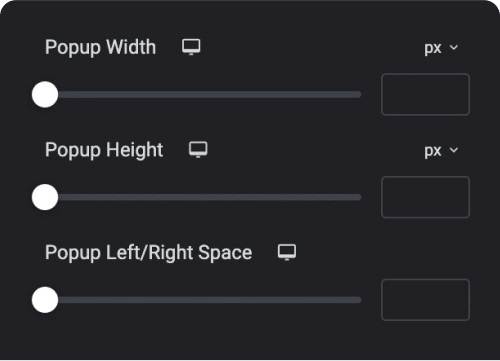Click the Popup Left/Right Space slider handle
The image size is (500, 361).
[x=45, y=300]
